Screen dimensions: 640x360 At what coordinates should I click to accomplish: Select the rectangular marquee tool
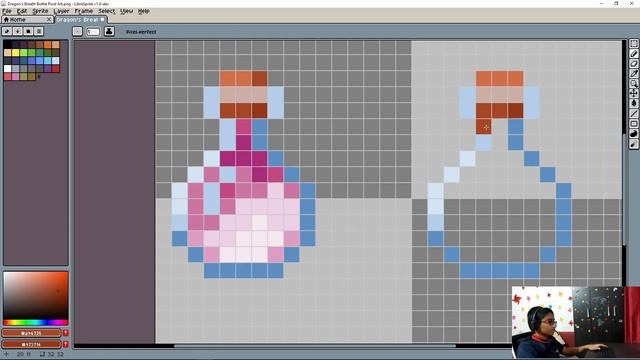[x=633, y=44]
